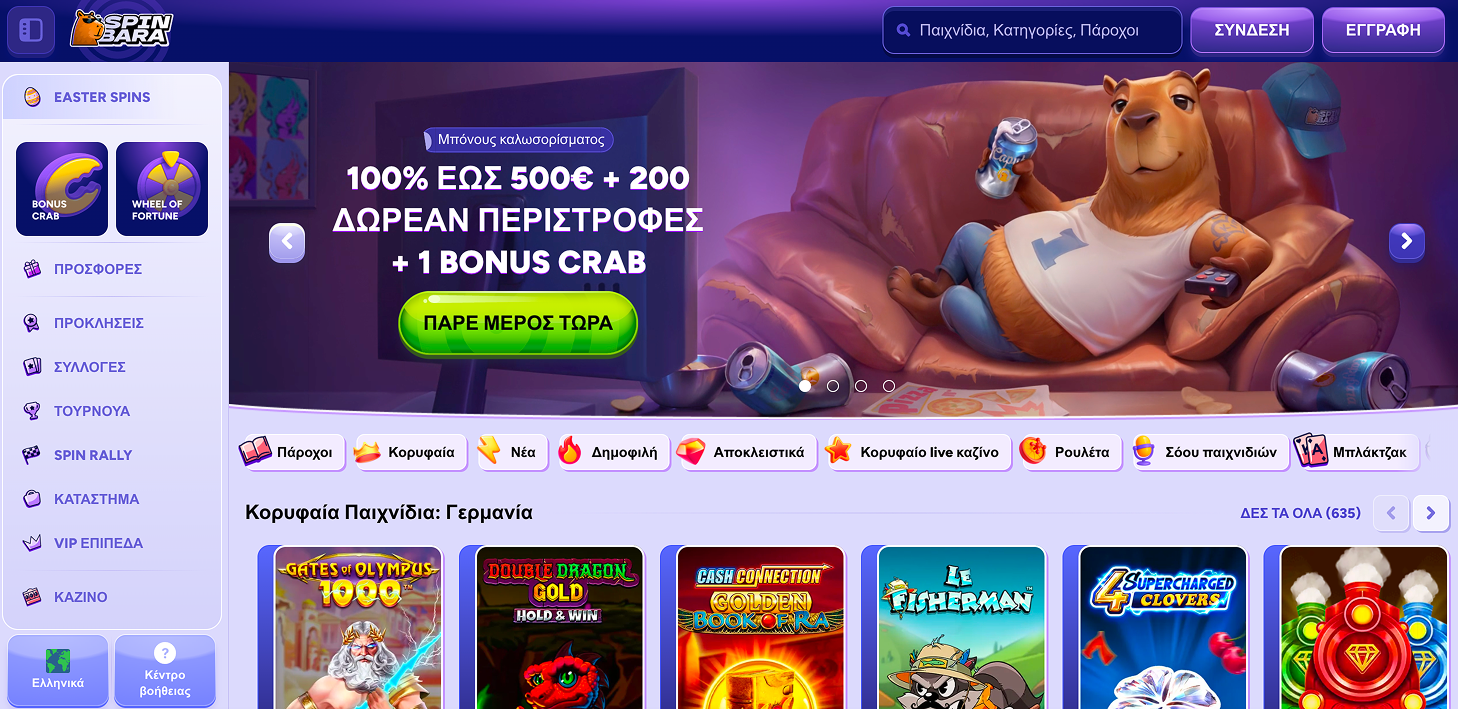This screenshot has width=1458, height=709.
Task: Click the ΠΑΡΕ ΜΕΡΟΣ ΤΩΡΑ button
Action: pyautogui.click(x=518, y=324)
